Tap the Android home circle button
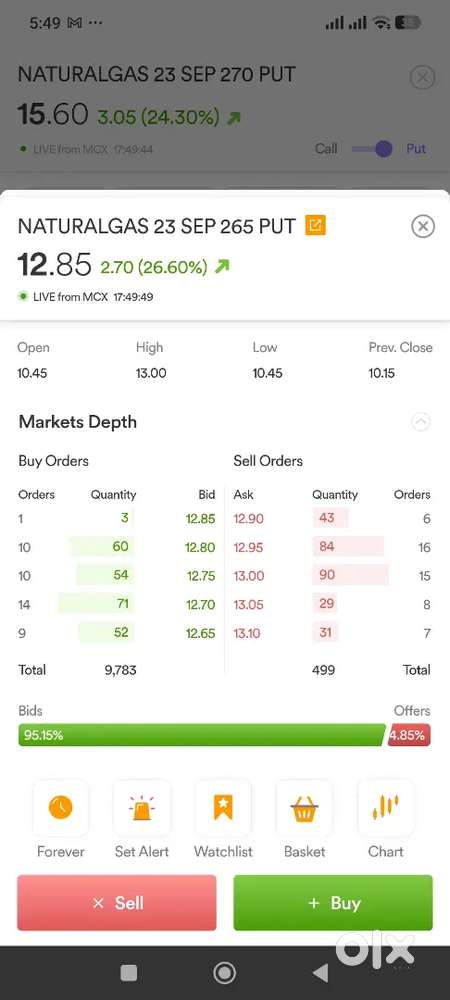The image size is (450, 1000). pyautogui.click(x=224, y=973)
